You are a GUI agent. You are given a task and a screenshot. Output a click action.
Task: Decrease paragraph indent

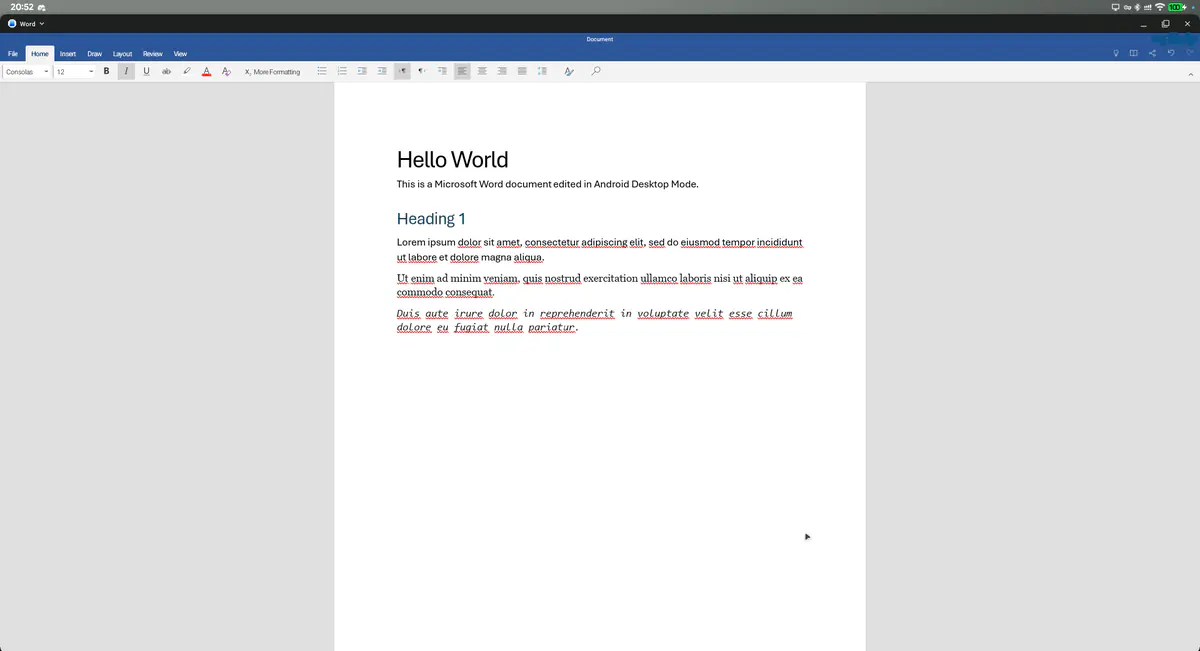pyautogui.click(x=362, y=72)
